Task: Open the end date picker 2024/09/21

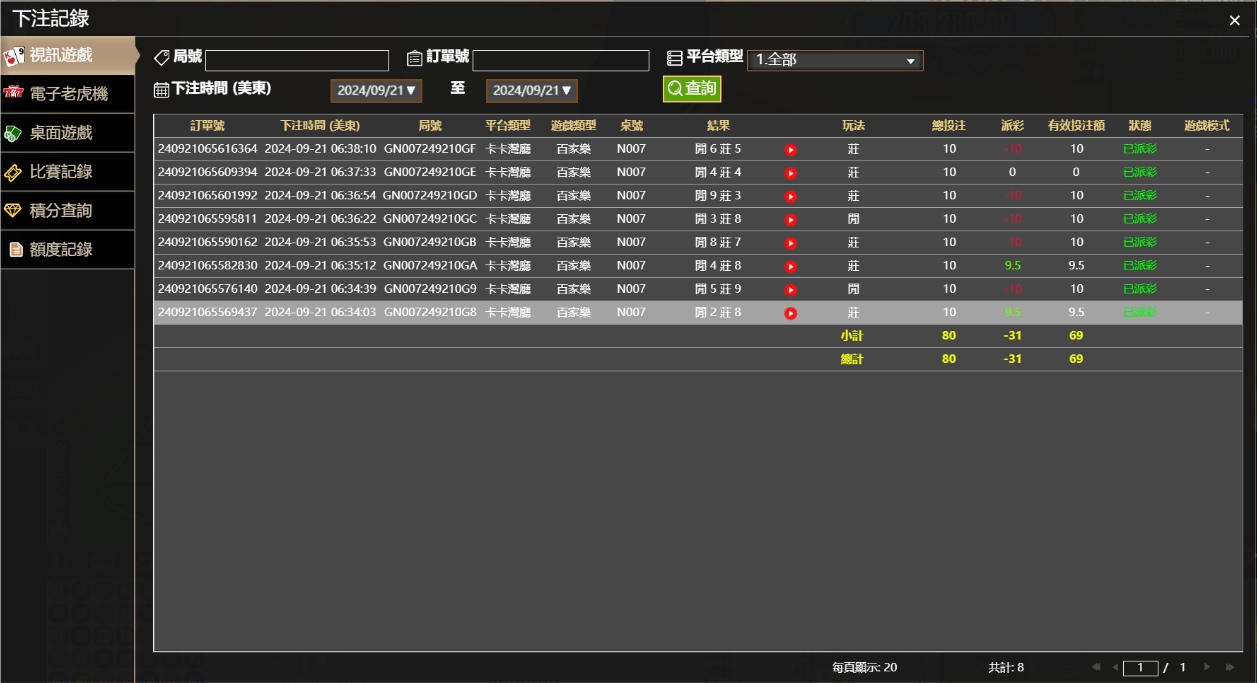Action: (x=531, y=90)
